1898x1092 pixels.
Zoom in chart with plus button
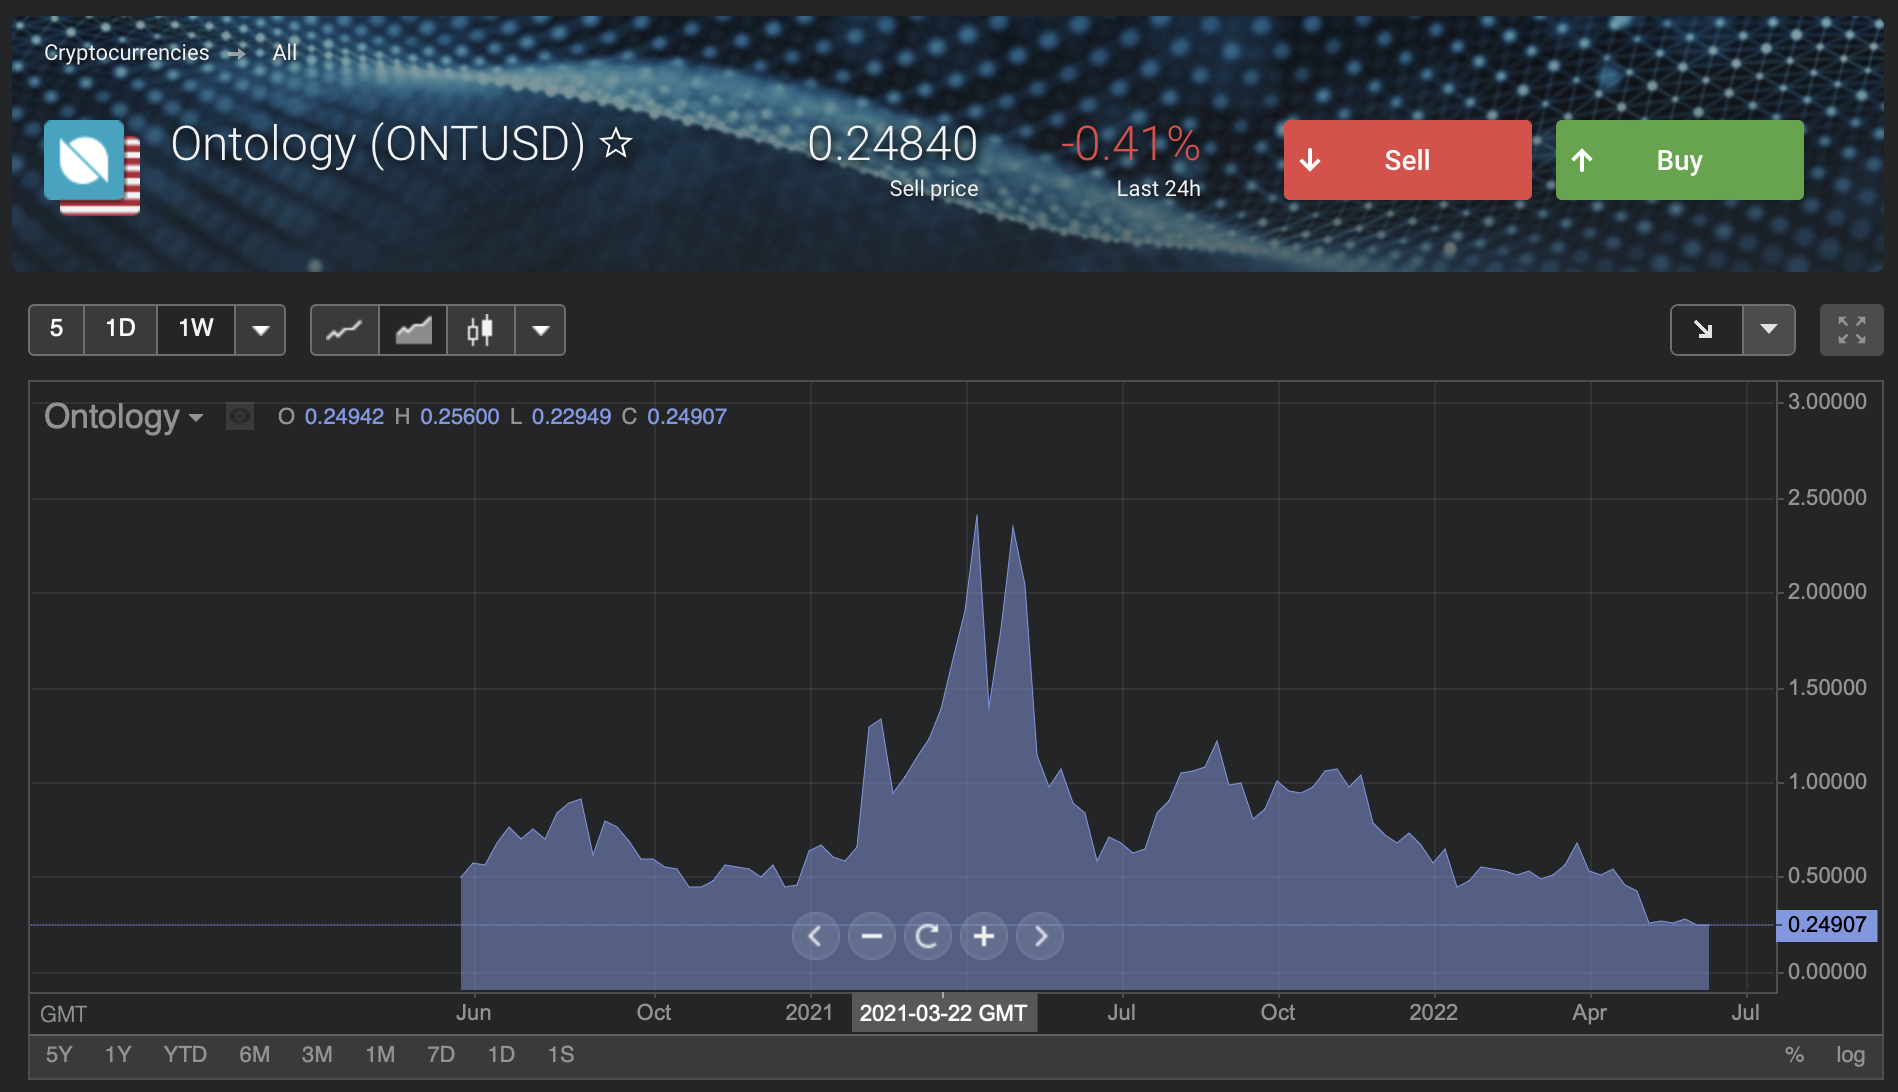click(984, 936)
